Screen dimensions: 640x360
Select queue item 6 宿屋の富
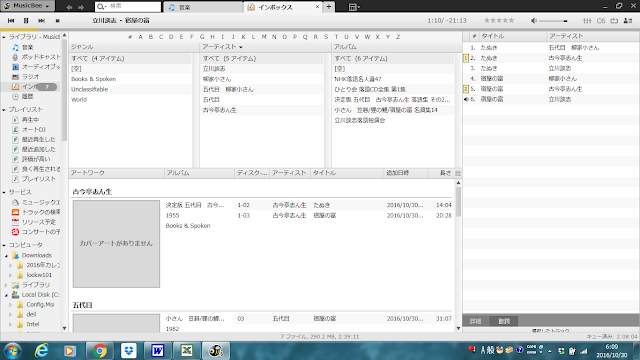pyautogui.click(x=551, y=99)
